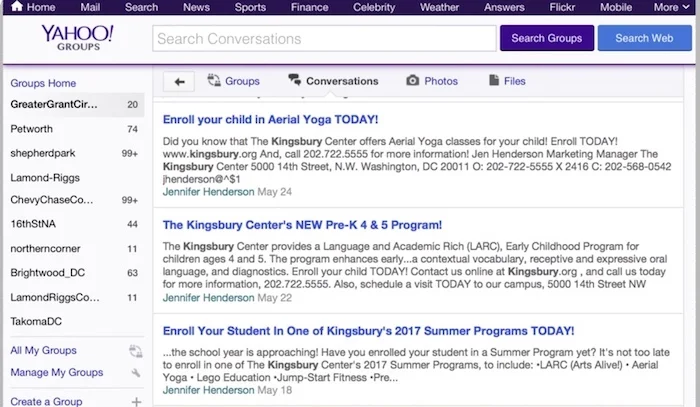Click the 99+ count beside shepherdpark

coord(130,154)
